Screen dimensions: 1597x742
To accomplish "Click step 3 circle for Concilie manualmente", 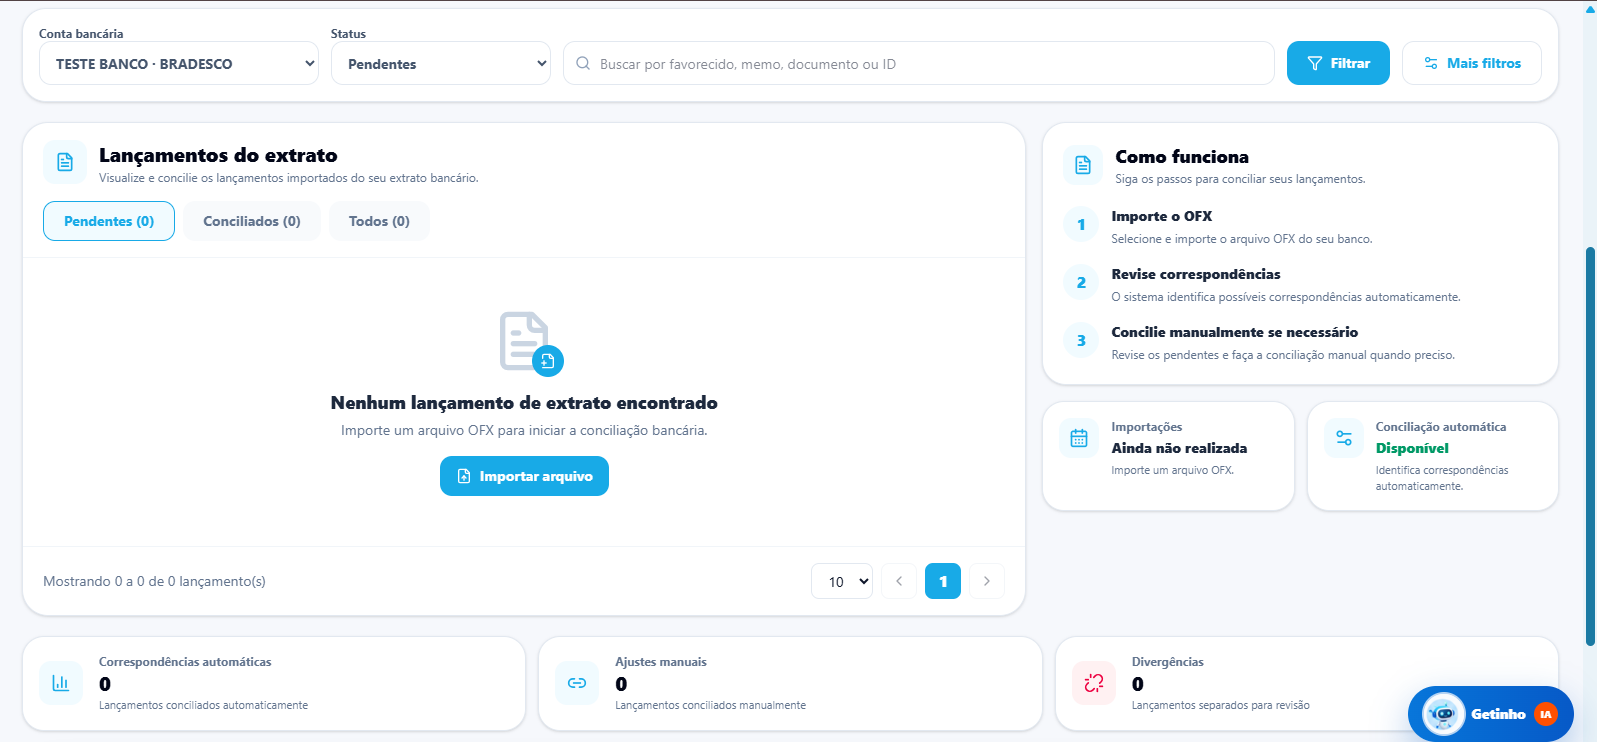I will pyautogui.click(x=1081, y=341).
